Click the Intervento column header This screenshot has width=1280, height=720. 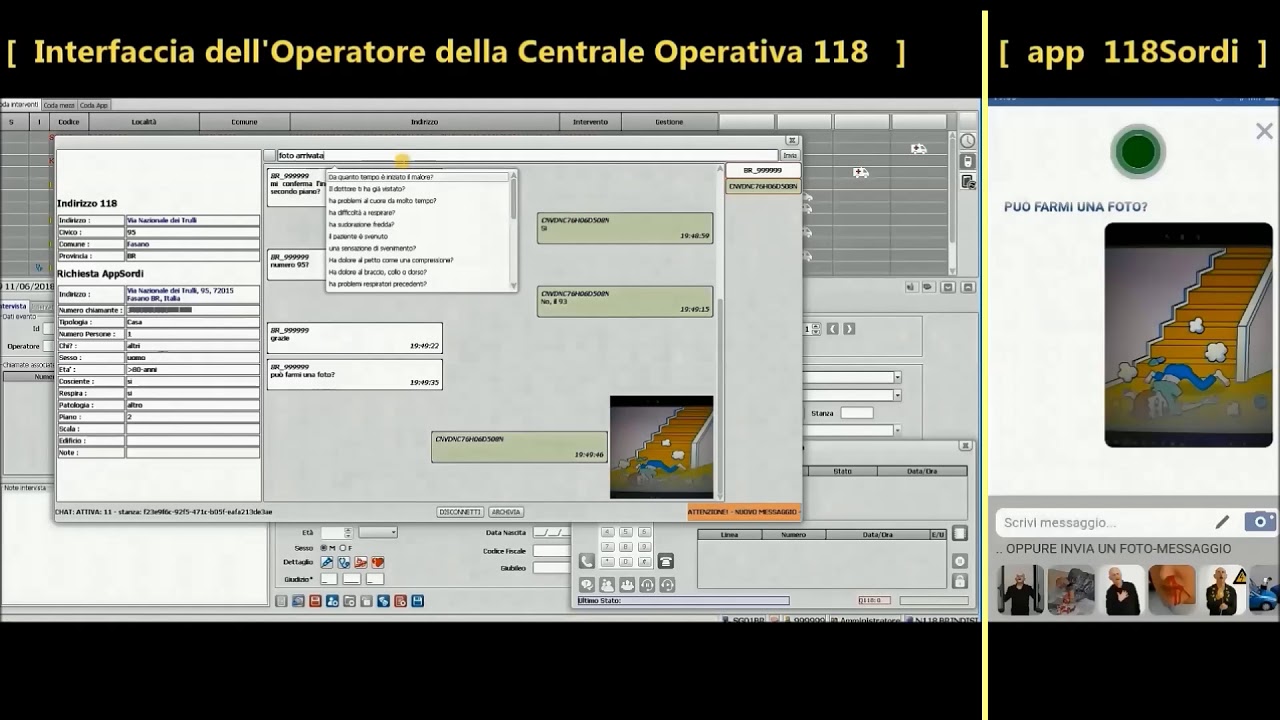pyautogui.click(x=590, y=122)
